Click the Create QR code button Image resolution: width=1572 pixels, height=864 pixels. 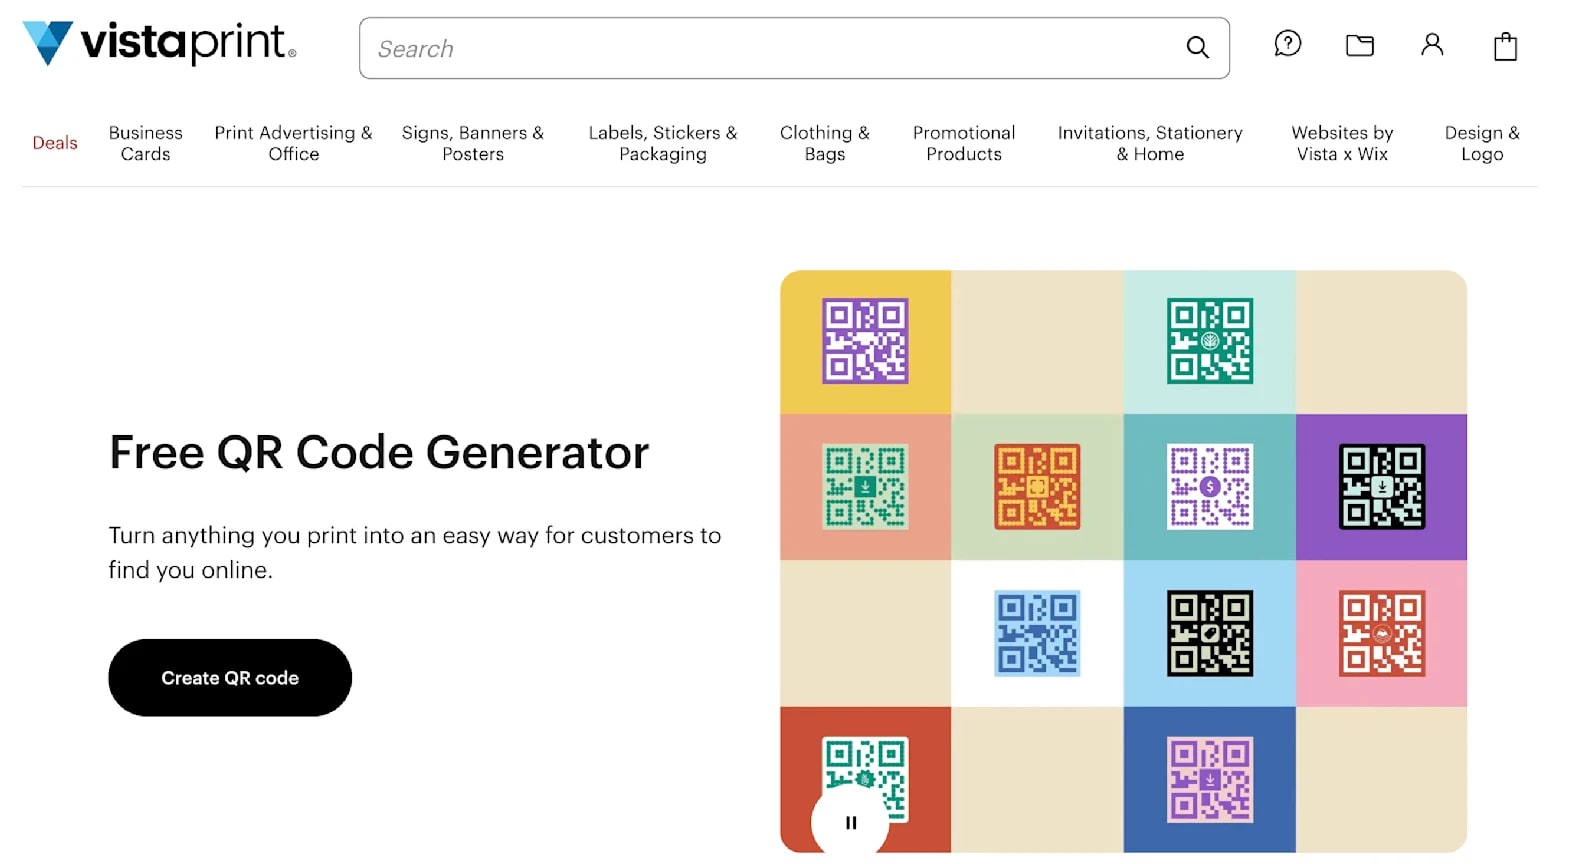tap(229, 677)
